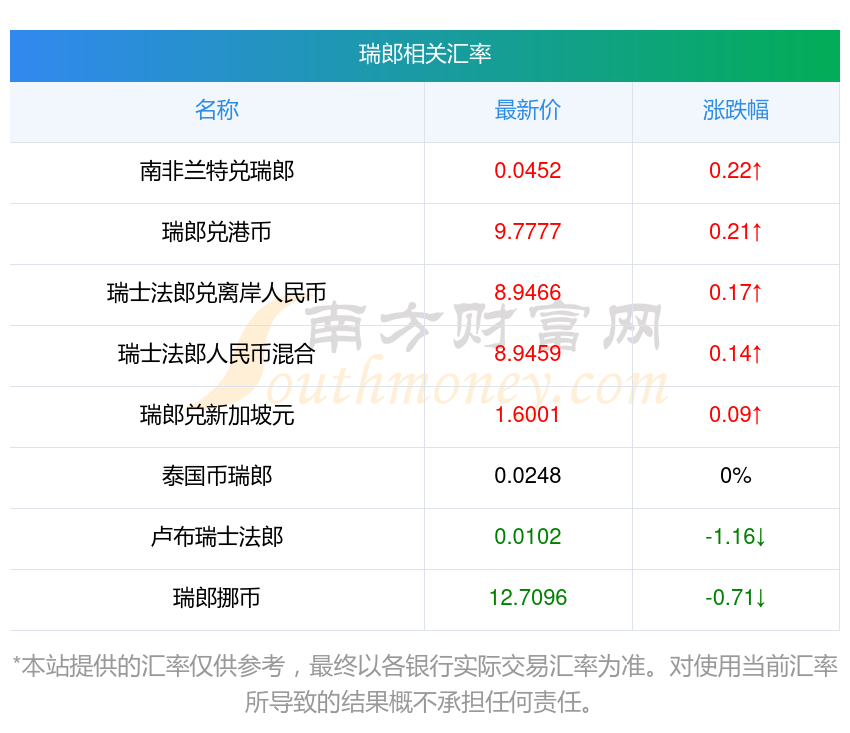
Task: Select change value 0%
Action: click(736, 476)
